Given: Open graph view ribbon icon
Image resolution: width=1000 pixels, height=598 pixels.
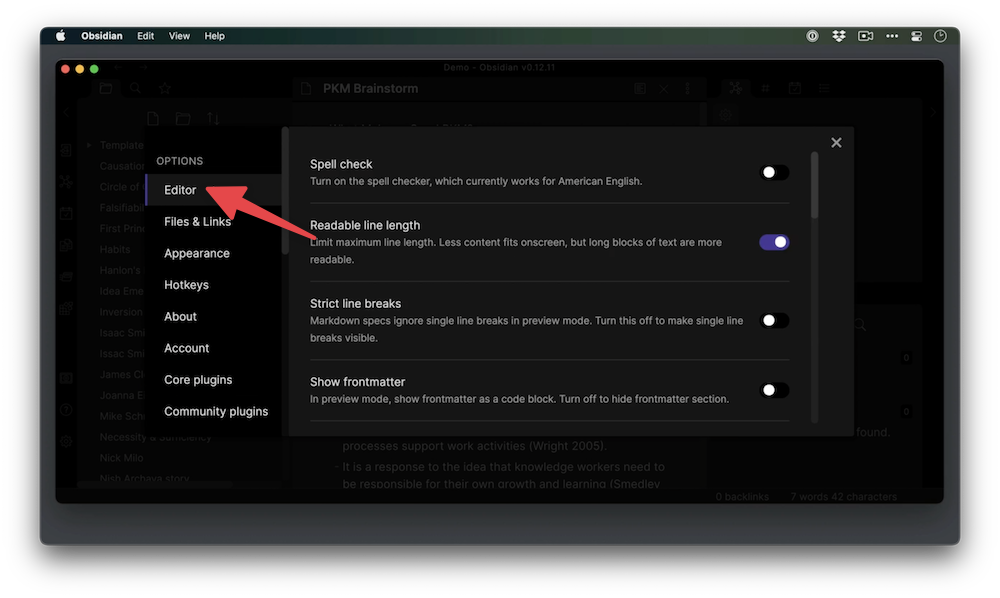Looking at the screenshot, I should tap(66, 182).
